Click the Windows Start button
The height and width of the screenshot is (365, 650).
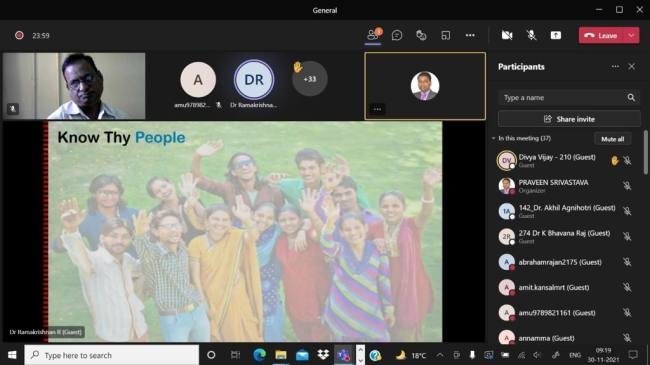[x=12, y=355]
